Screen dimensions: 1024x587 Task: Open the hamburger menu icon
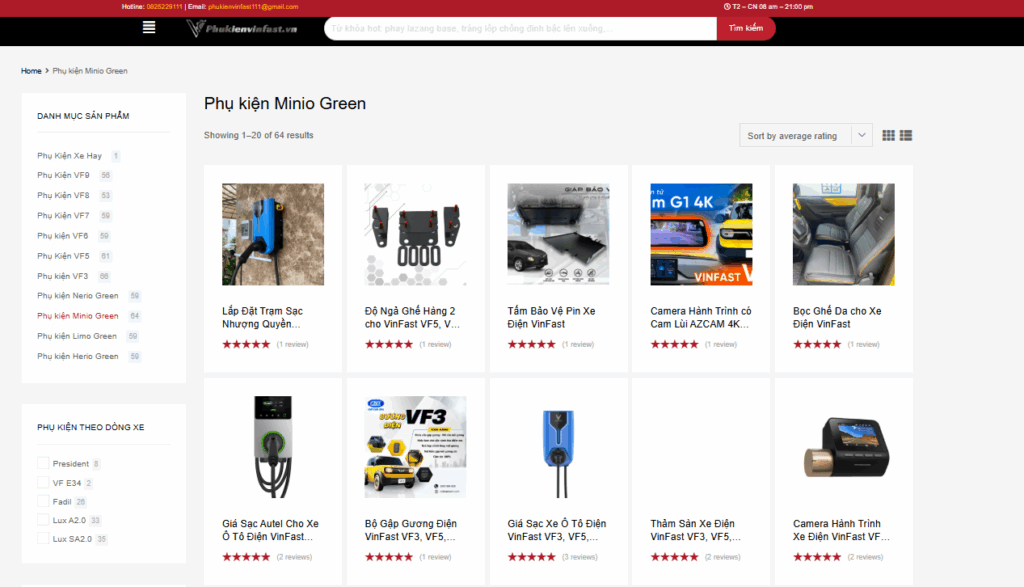149,28
